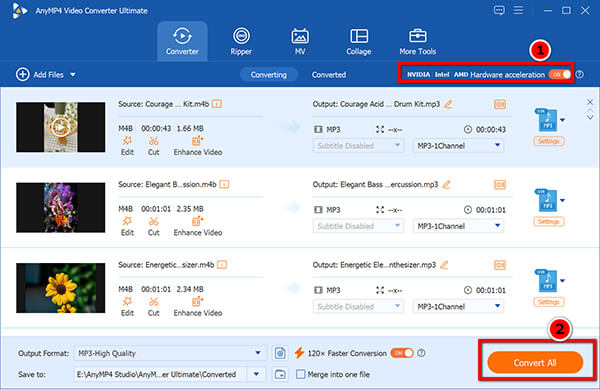The height and width of the screenshot is (389, 600).
Task: Show the Converted list
Action: click(329, 75)
